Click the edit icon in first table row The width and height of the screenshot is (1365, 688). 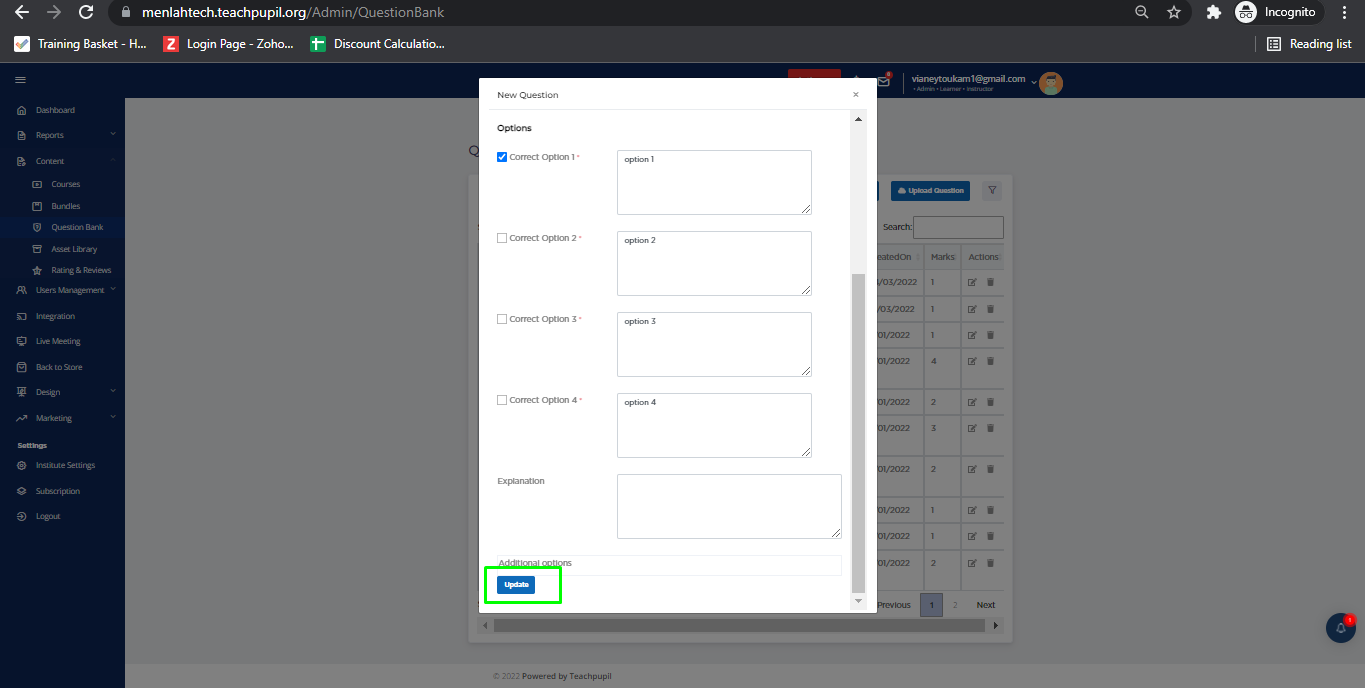pyautogui.click(x=972, y=283)
